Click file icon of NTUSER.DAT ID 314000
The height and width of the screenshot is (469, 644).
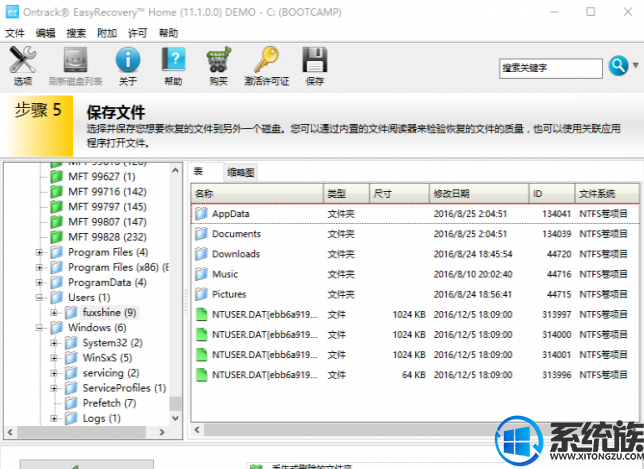pos(201,335)
